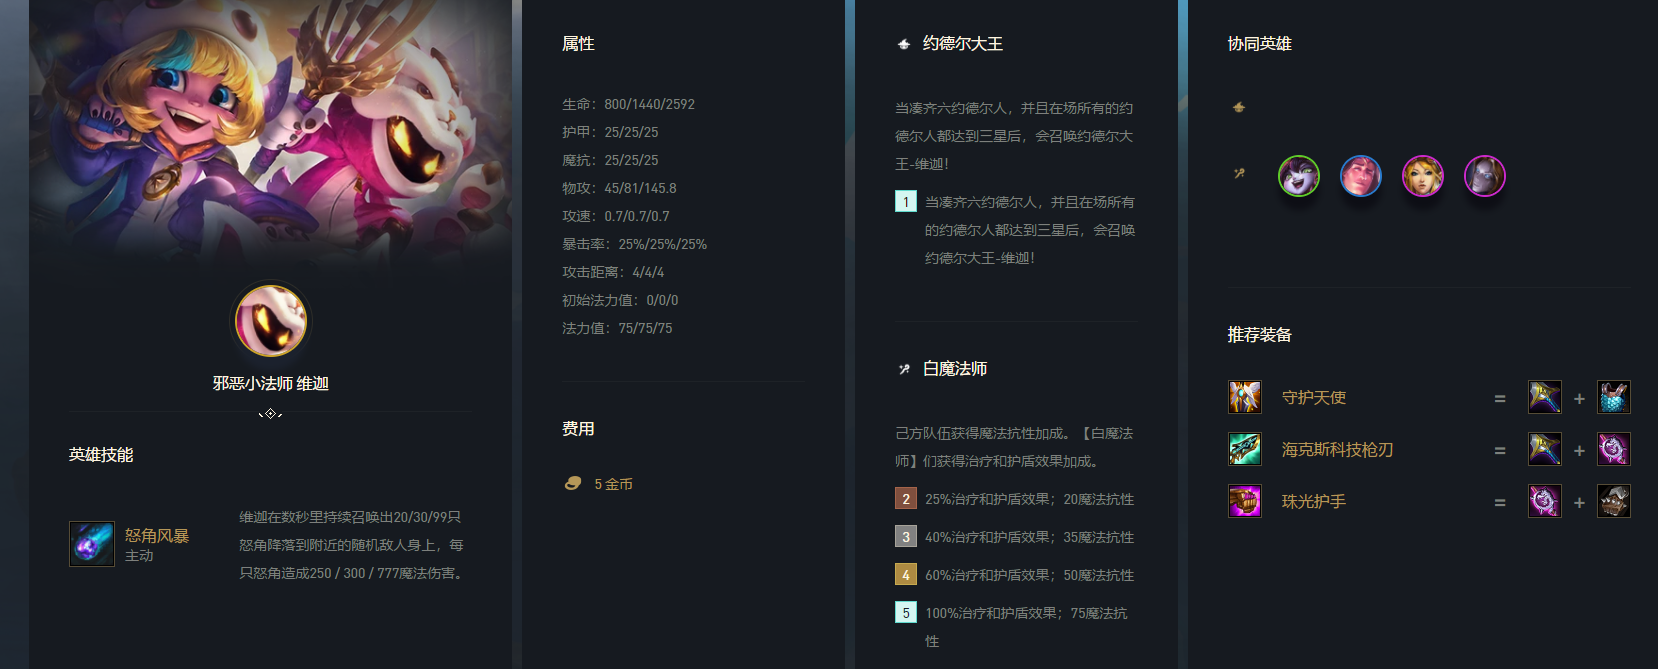Click the 物攻：45/81/145.8 stat line
Screen dimensions: 1658x669
(x=619, y=188)
